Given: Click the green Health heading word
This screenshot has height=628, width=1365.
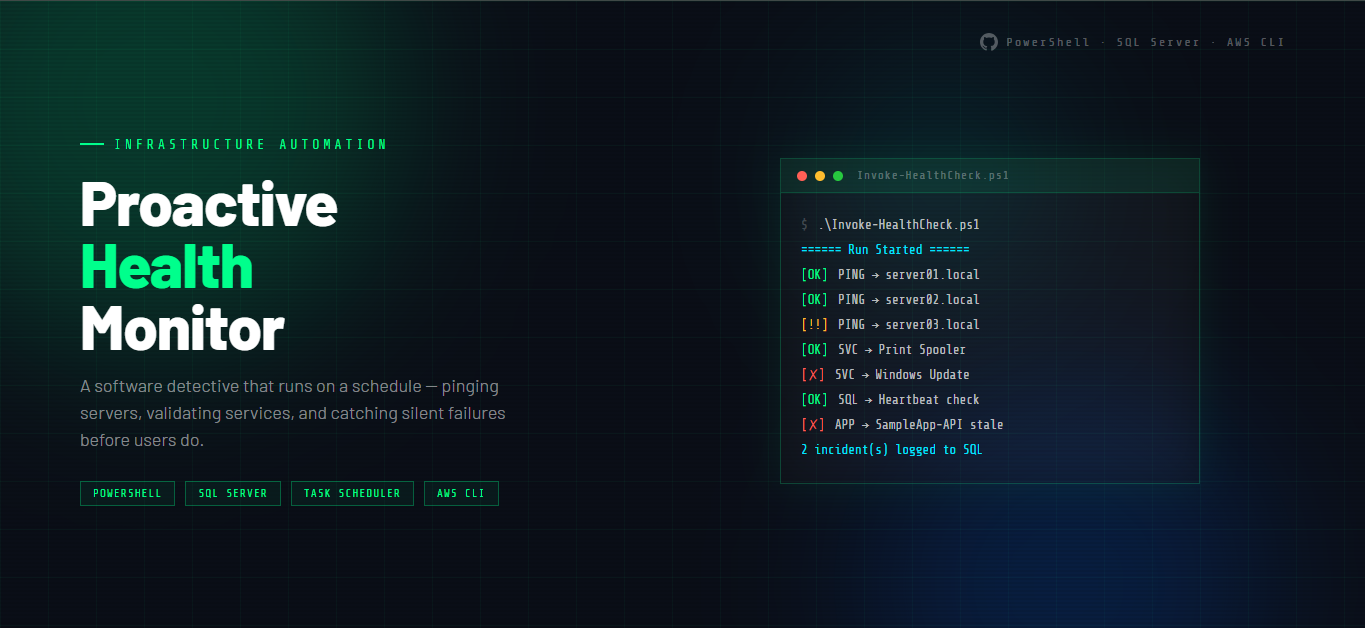Looking at the screenshot, I should click(x=167, y=266).
